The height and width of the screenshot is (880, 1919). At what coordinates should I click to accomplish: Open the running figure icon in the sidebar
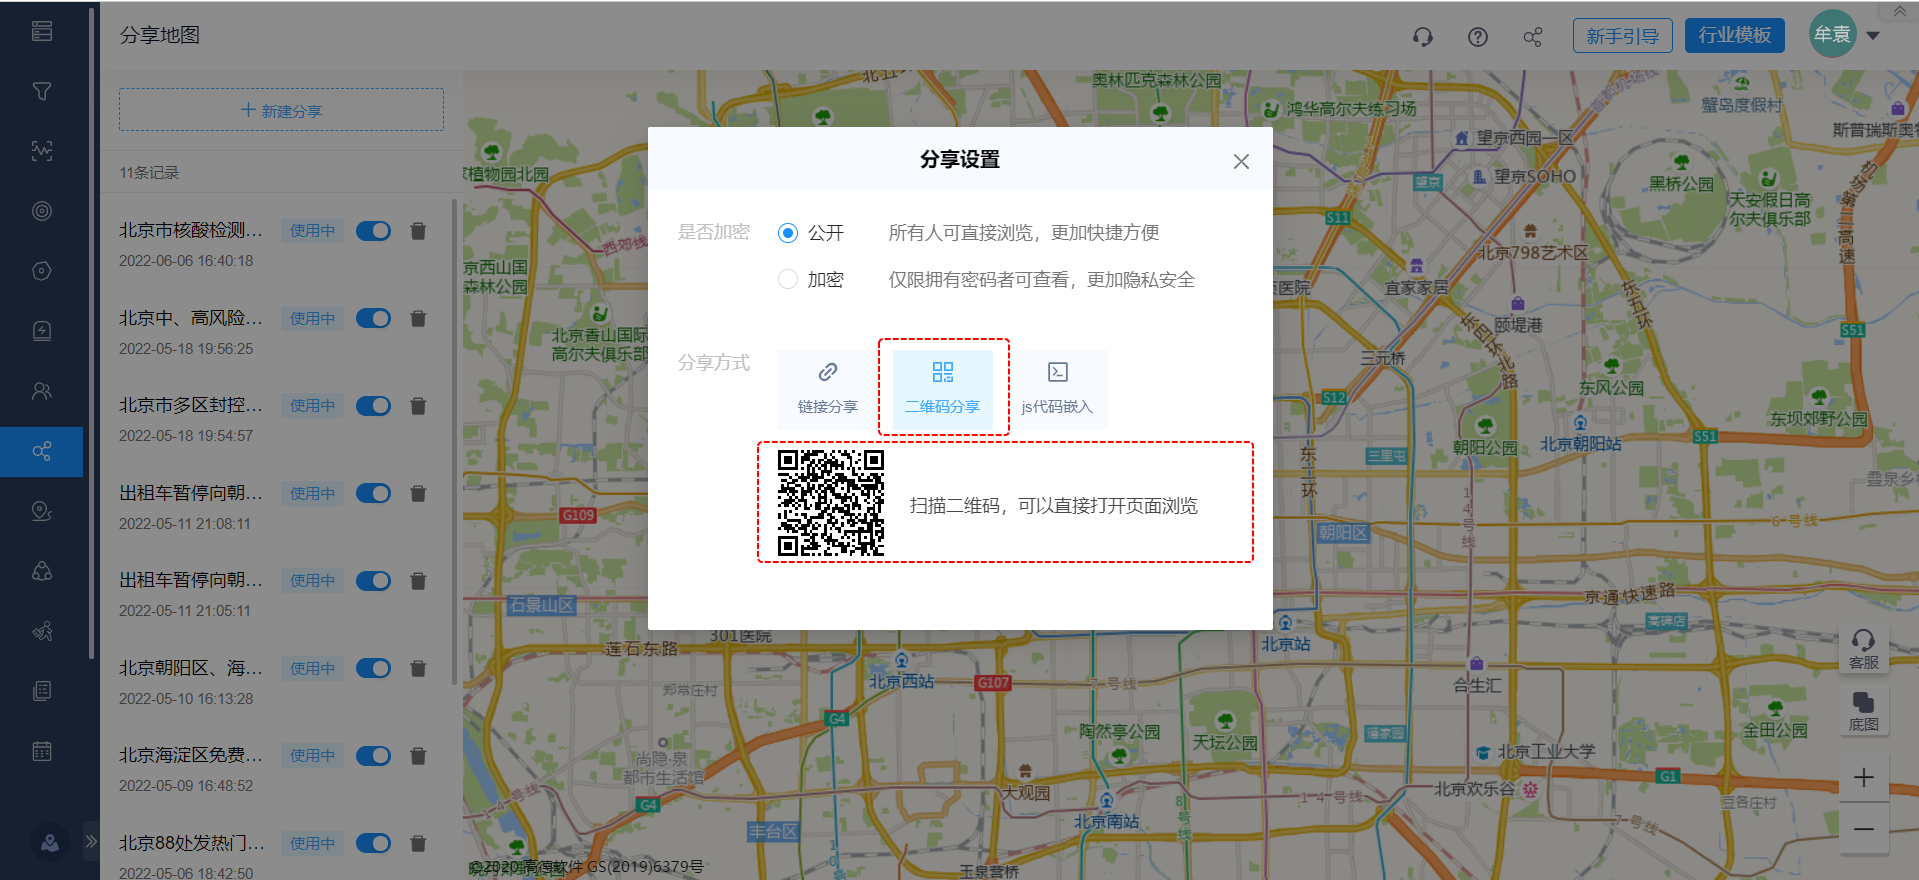(x=42, y=631)
